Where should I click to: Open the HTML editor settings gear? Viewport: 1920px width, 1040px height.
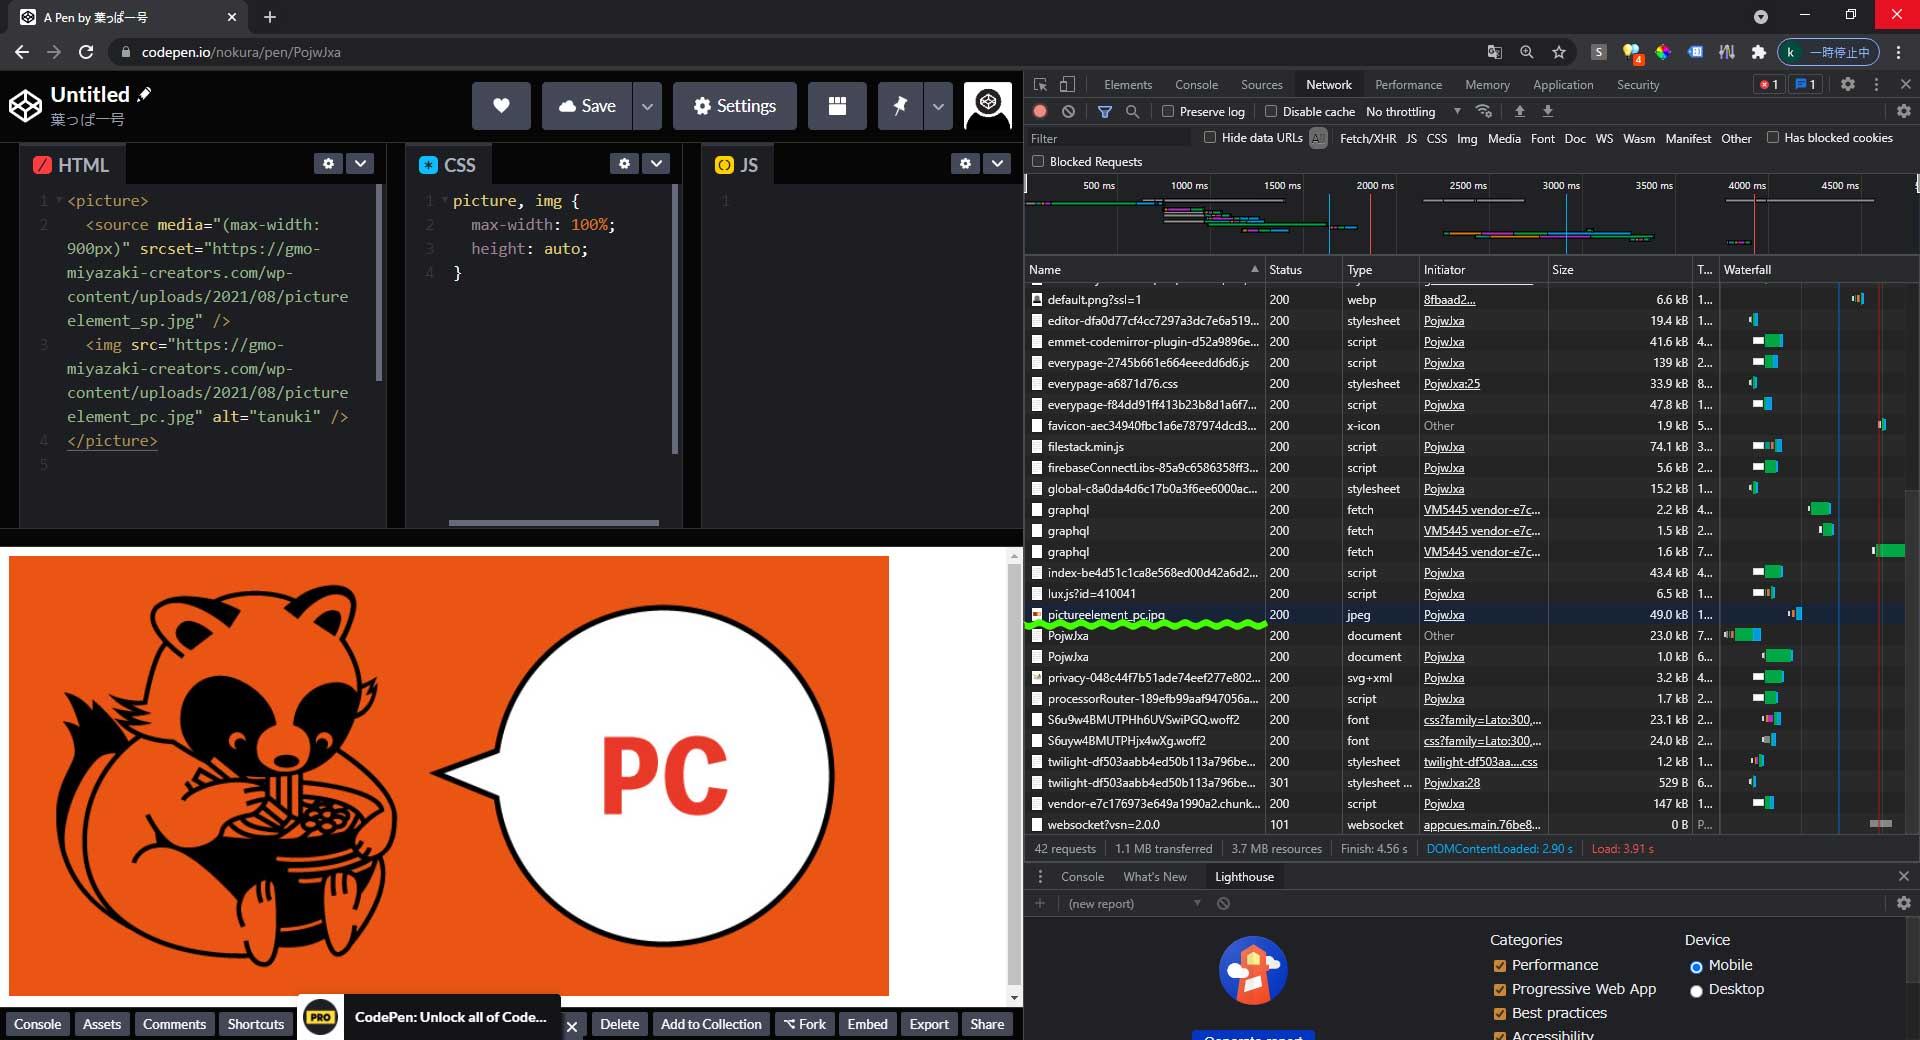pos(328,163)
